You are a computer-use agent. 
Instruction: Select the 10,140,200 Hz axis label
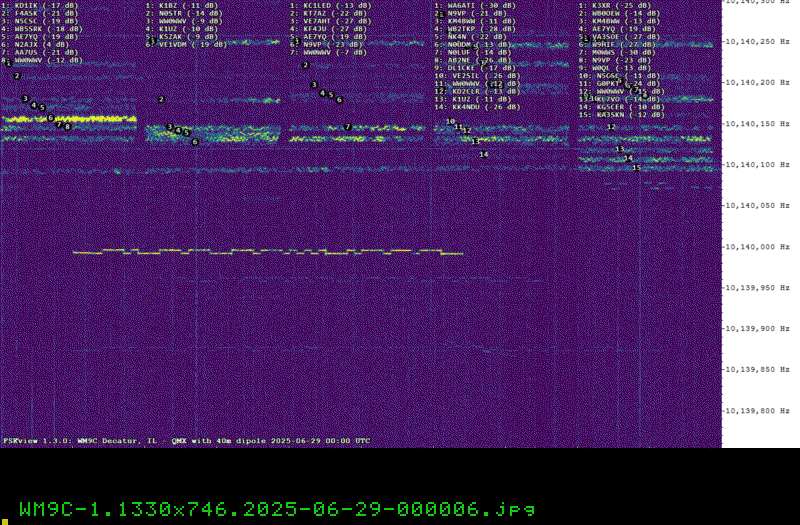(758, 82)
